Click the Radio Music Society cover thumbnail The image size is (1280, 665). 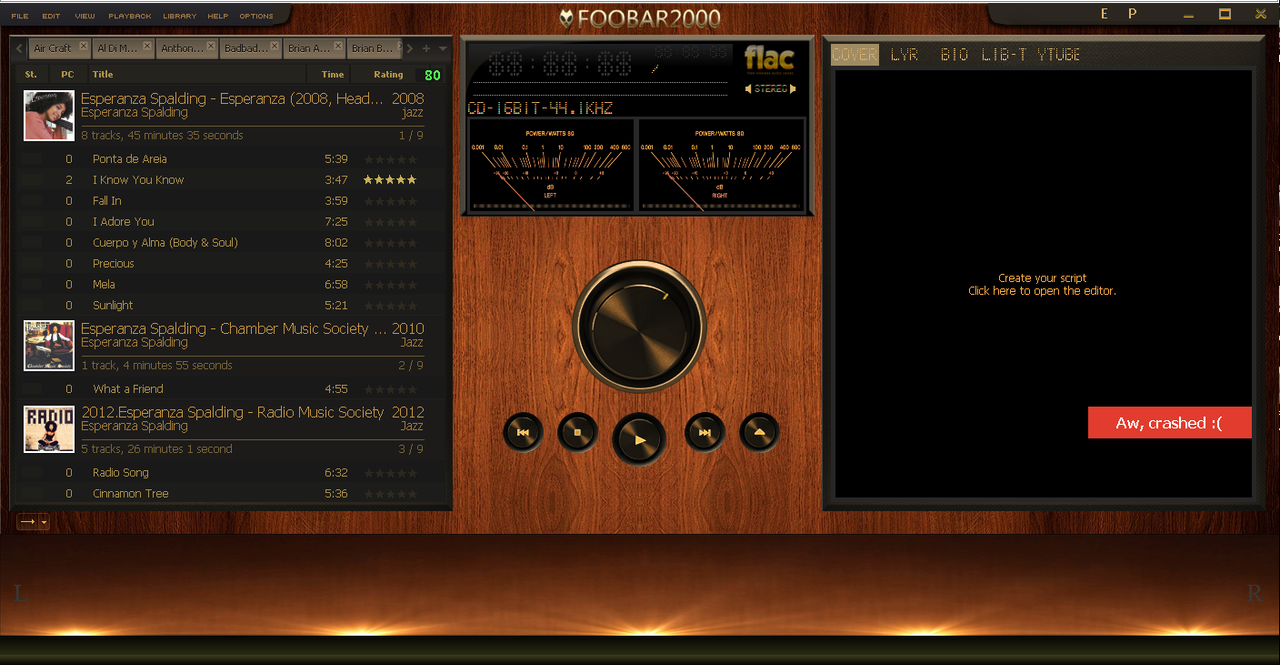pyautogui.click(x=49, y=429)
